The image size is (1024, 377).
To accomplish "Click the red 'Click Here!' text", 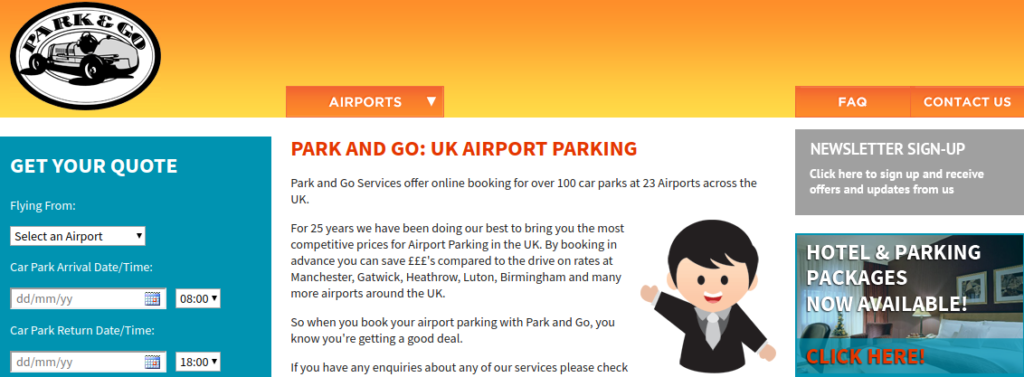I will point(865,357).
